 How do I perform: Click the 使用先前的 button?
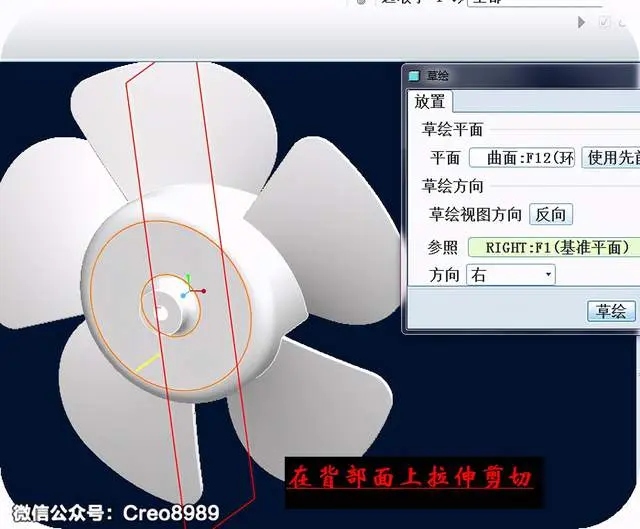[x=611, y=158]
